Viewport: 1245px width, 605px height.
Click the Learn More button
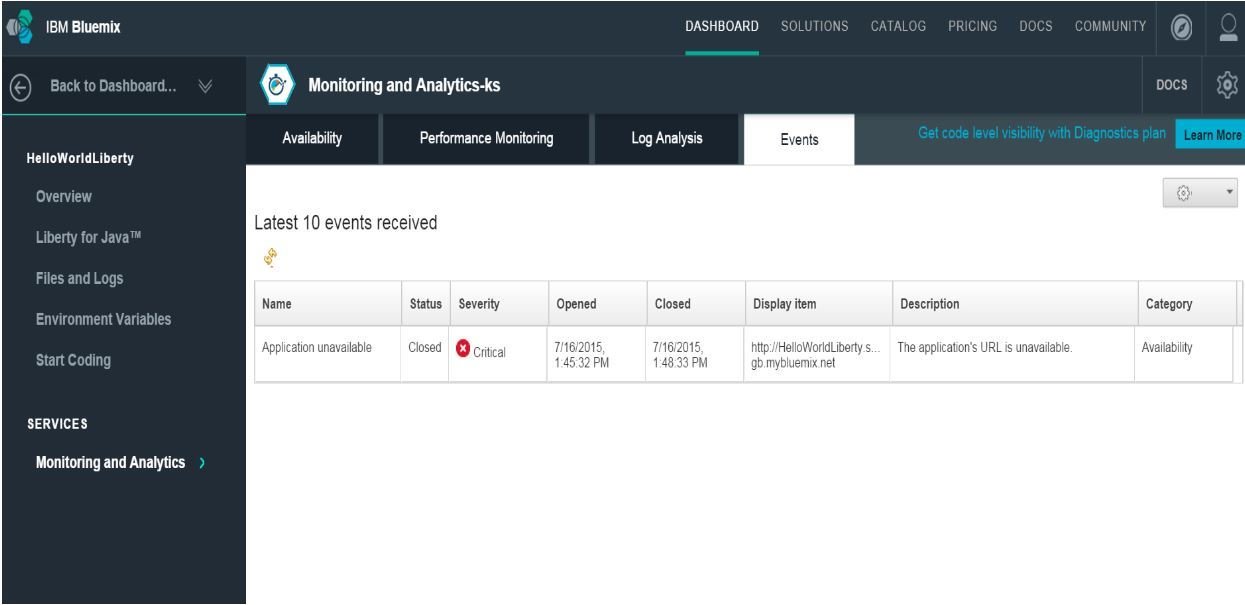click(x=1212, y=135)
